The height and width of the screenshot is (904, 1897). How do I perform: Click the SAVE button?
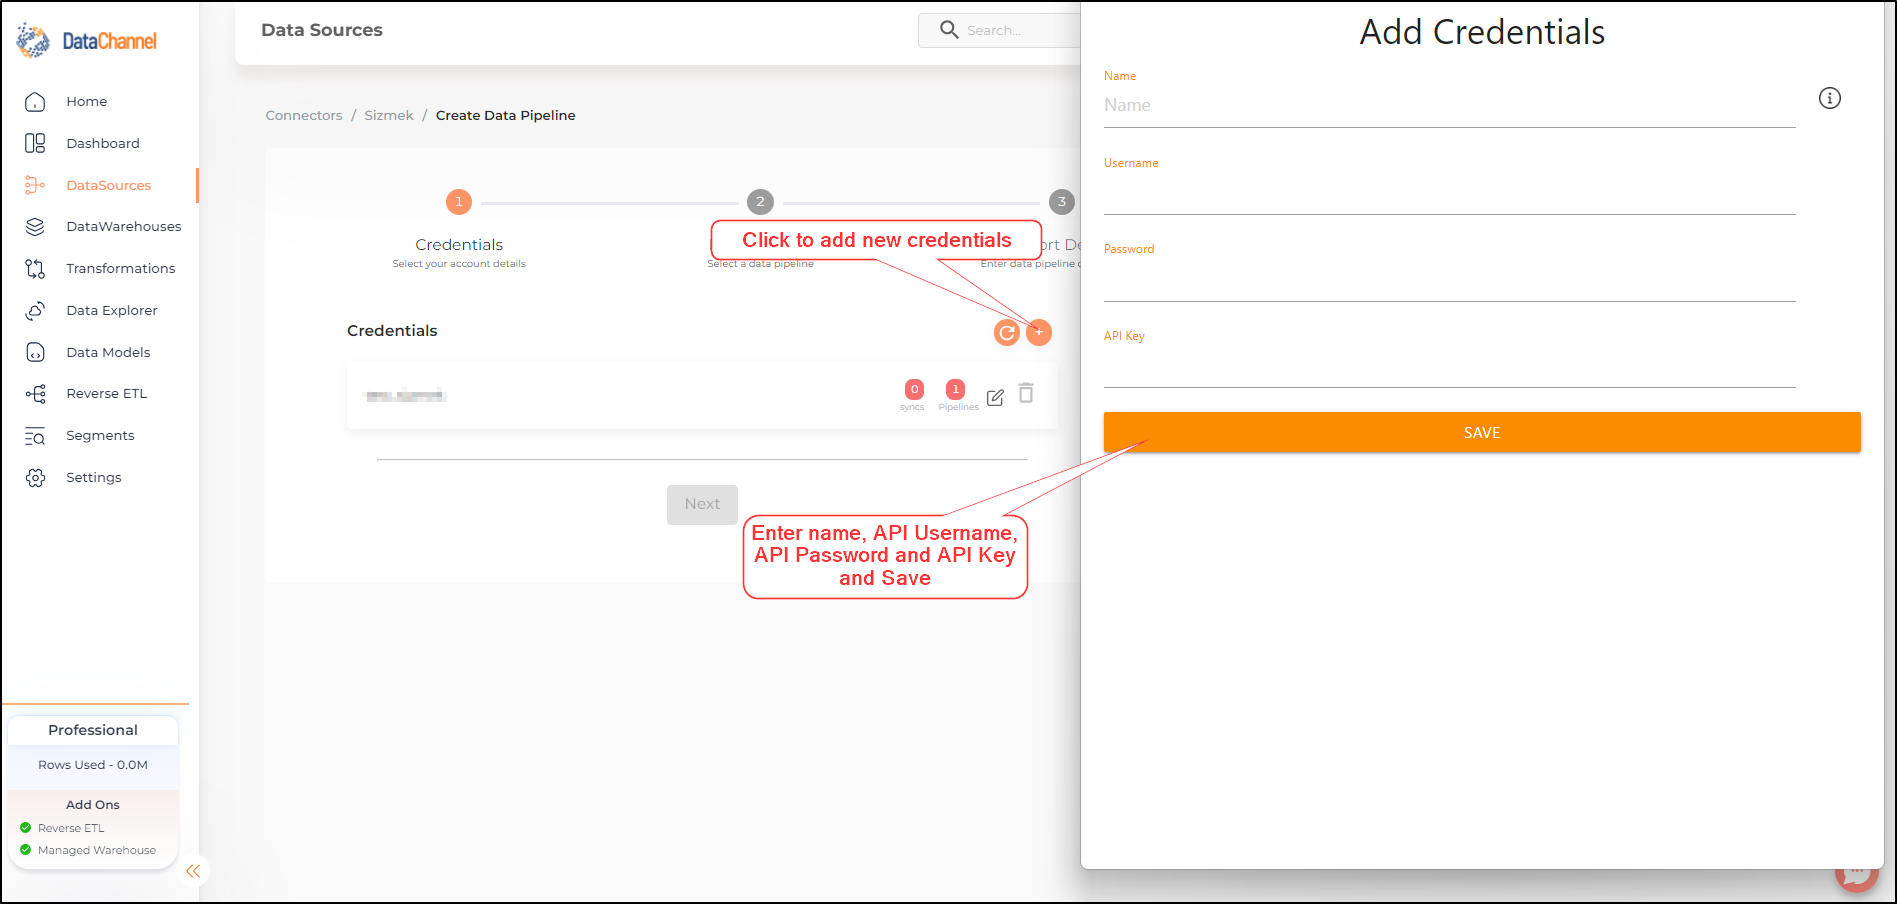coord(1482,433)
